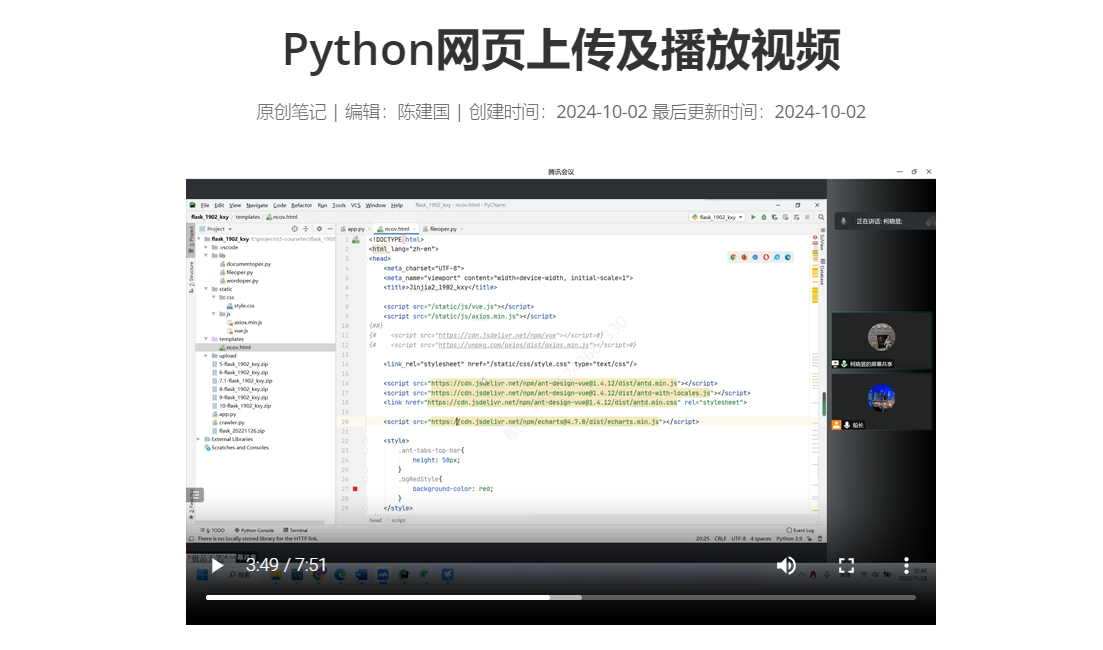Click the video progress bar
Screen dimensions: 1103x650
coord(560,597)
